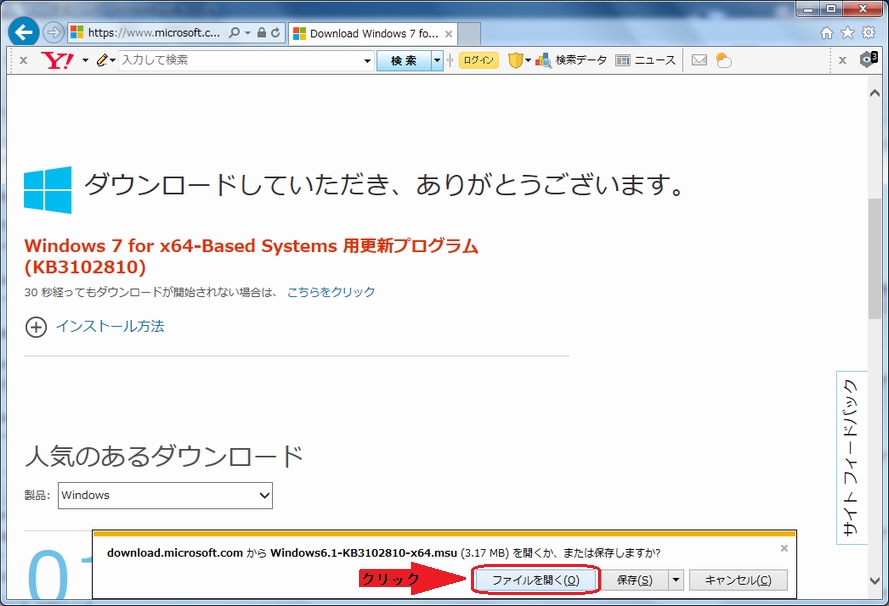This screenshot has width=889, height=606.
Task: Click 保存(S) button
Action: (x=635, y=580)
